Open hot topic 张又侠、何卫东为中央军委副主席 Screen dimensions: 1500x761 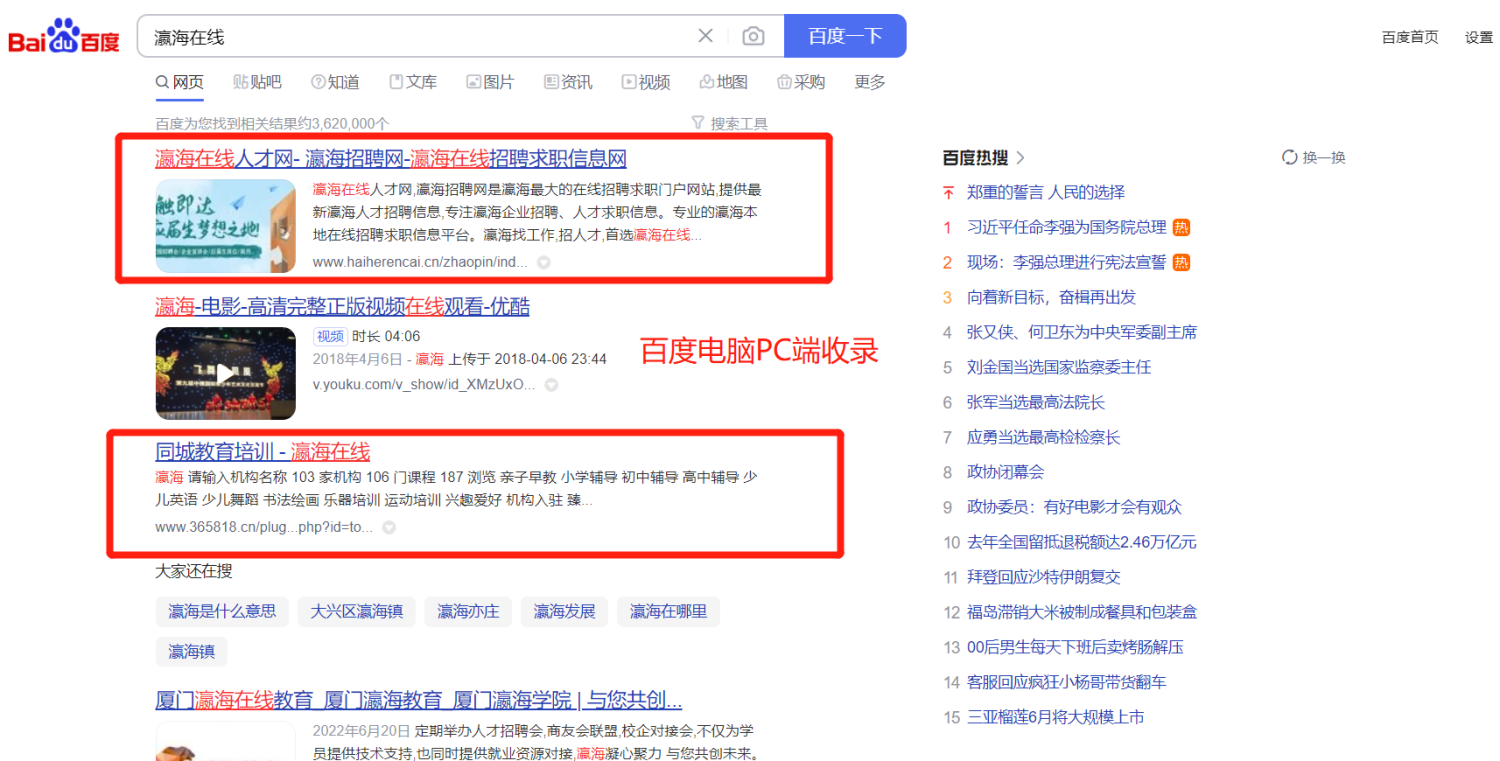pos(1081,332)
